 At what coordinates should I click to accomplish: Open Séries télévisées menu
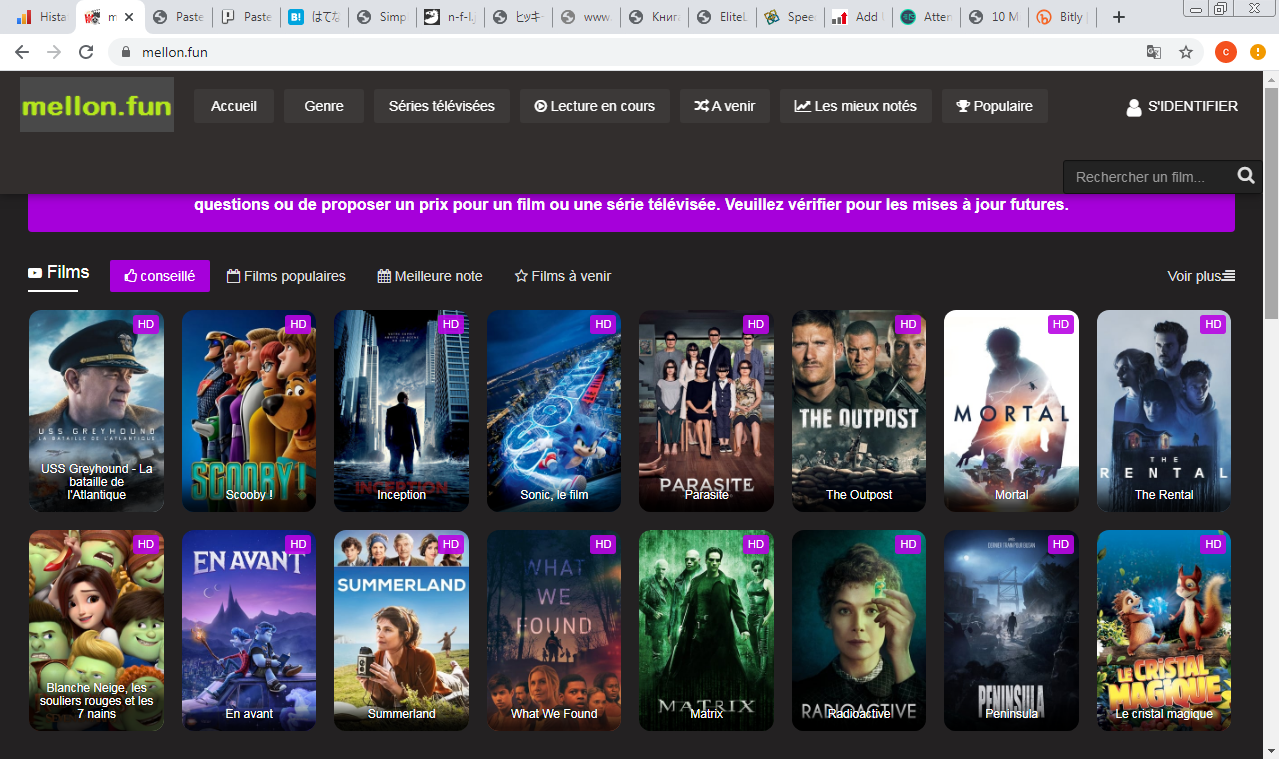(442, 106)
